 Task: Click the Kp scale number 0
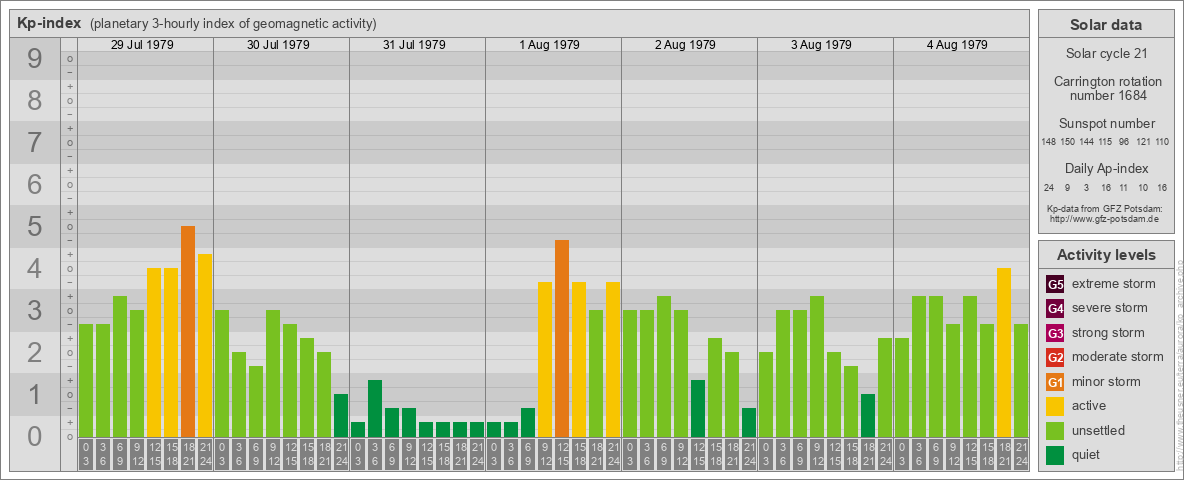pos(35,436)
